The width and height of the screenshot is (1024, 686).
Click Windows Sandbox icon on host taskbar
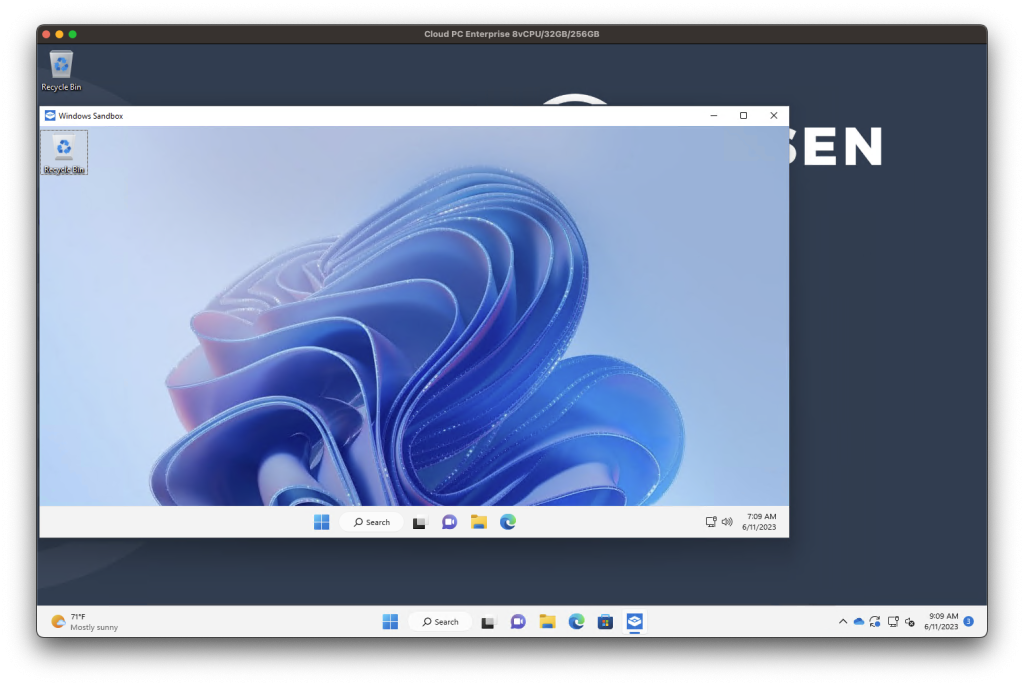634,622
